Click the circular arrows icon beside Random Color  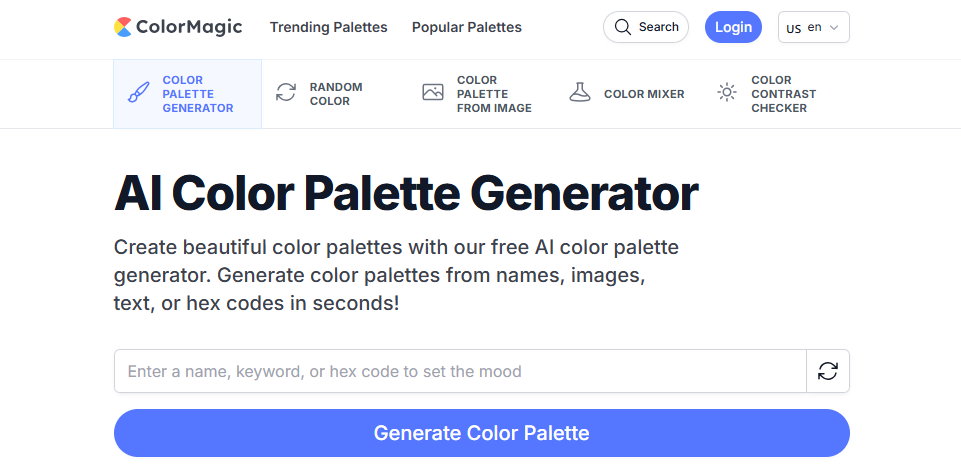point(286,93)
